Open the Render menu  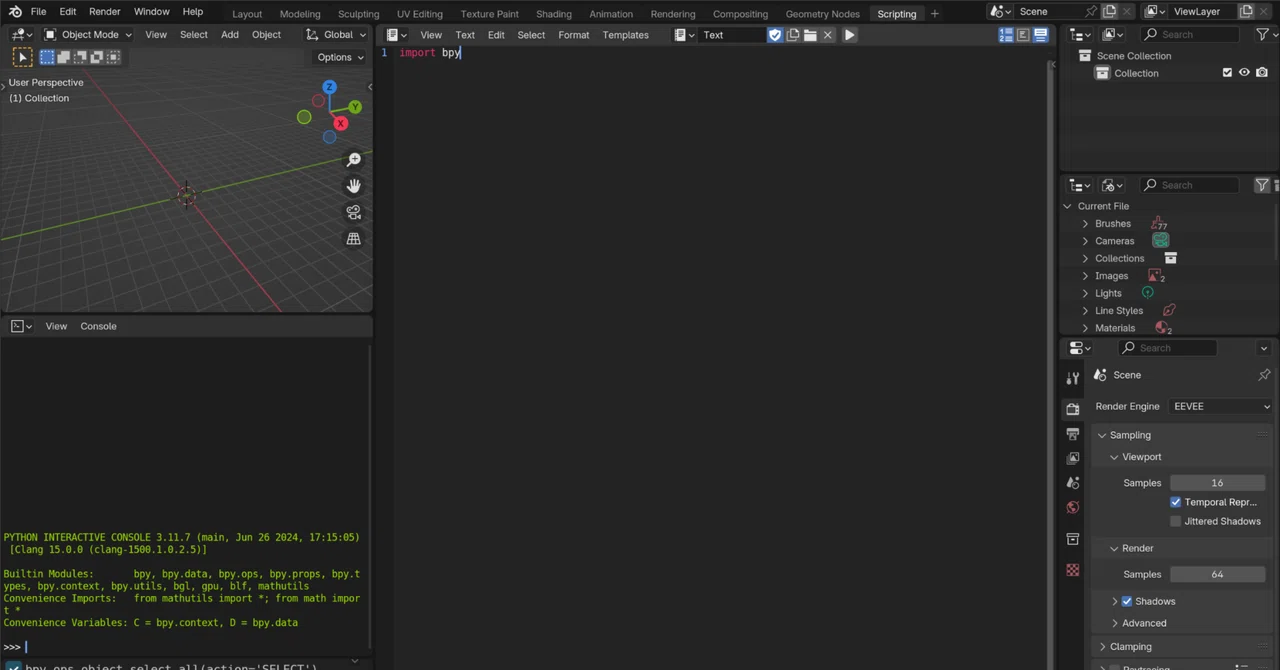pyautogui.click(x=104, y=12)
